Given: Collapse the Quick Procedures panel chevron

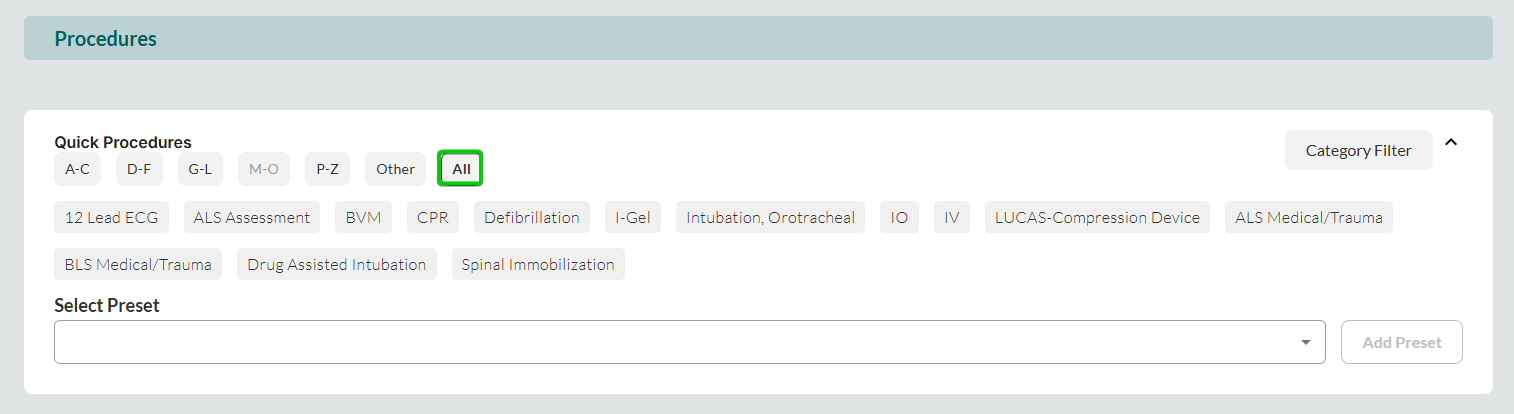Looking at the screenshot, I should coord(1451,143).
